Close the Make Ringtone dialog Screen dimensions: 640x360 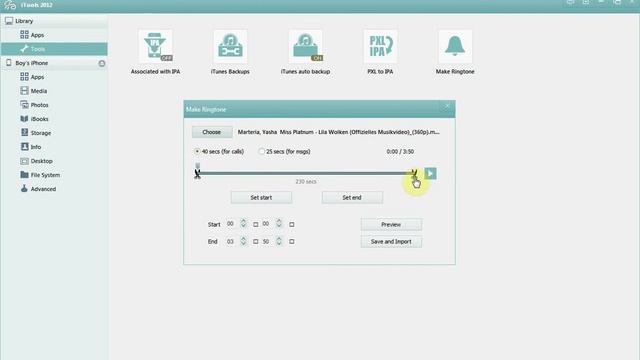tap(447, 106)
